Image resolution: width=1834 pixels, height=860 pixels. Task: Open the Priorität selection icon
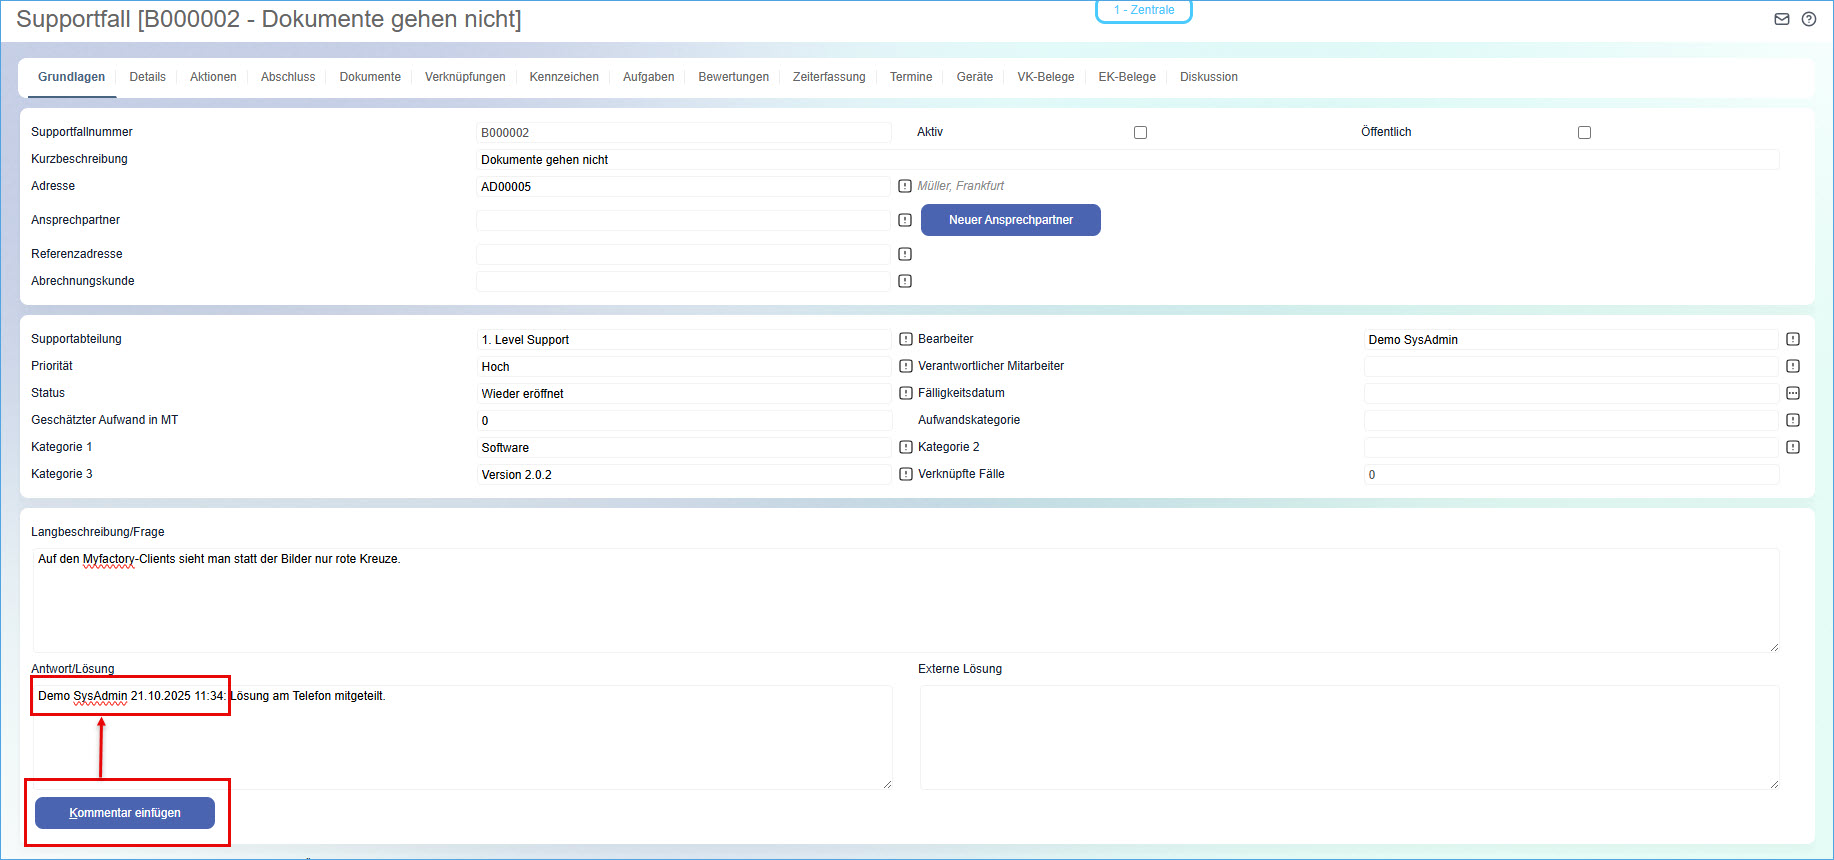click(x=906, y=366)
